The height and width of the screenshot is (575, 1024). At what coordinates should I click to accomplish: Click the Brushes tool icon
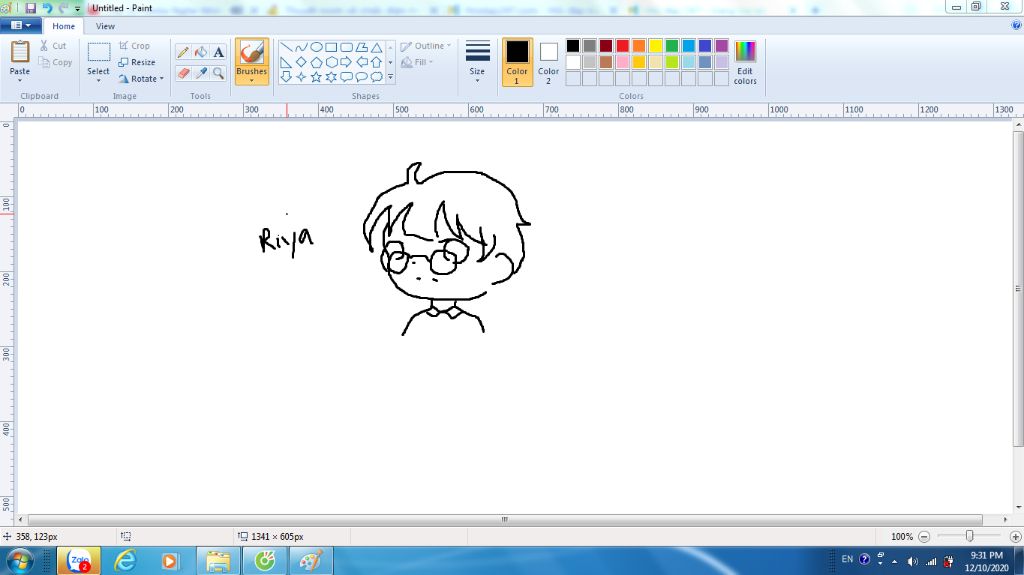click(x=251, y=52)
